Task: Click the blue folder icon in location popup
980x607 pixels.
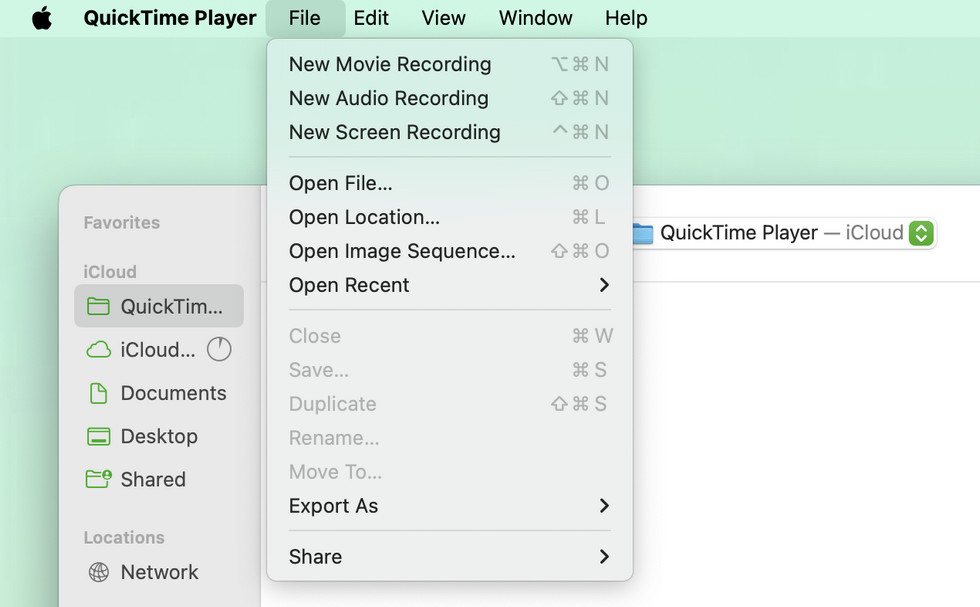Action: [642, 233]
